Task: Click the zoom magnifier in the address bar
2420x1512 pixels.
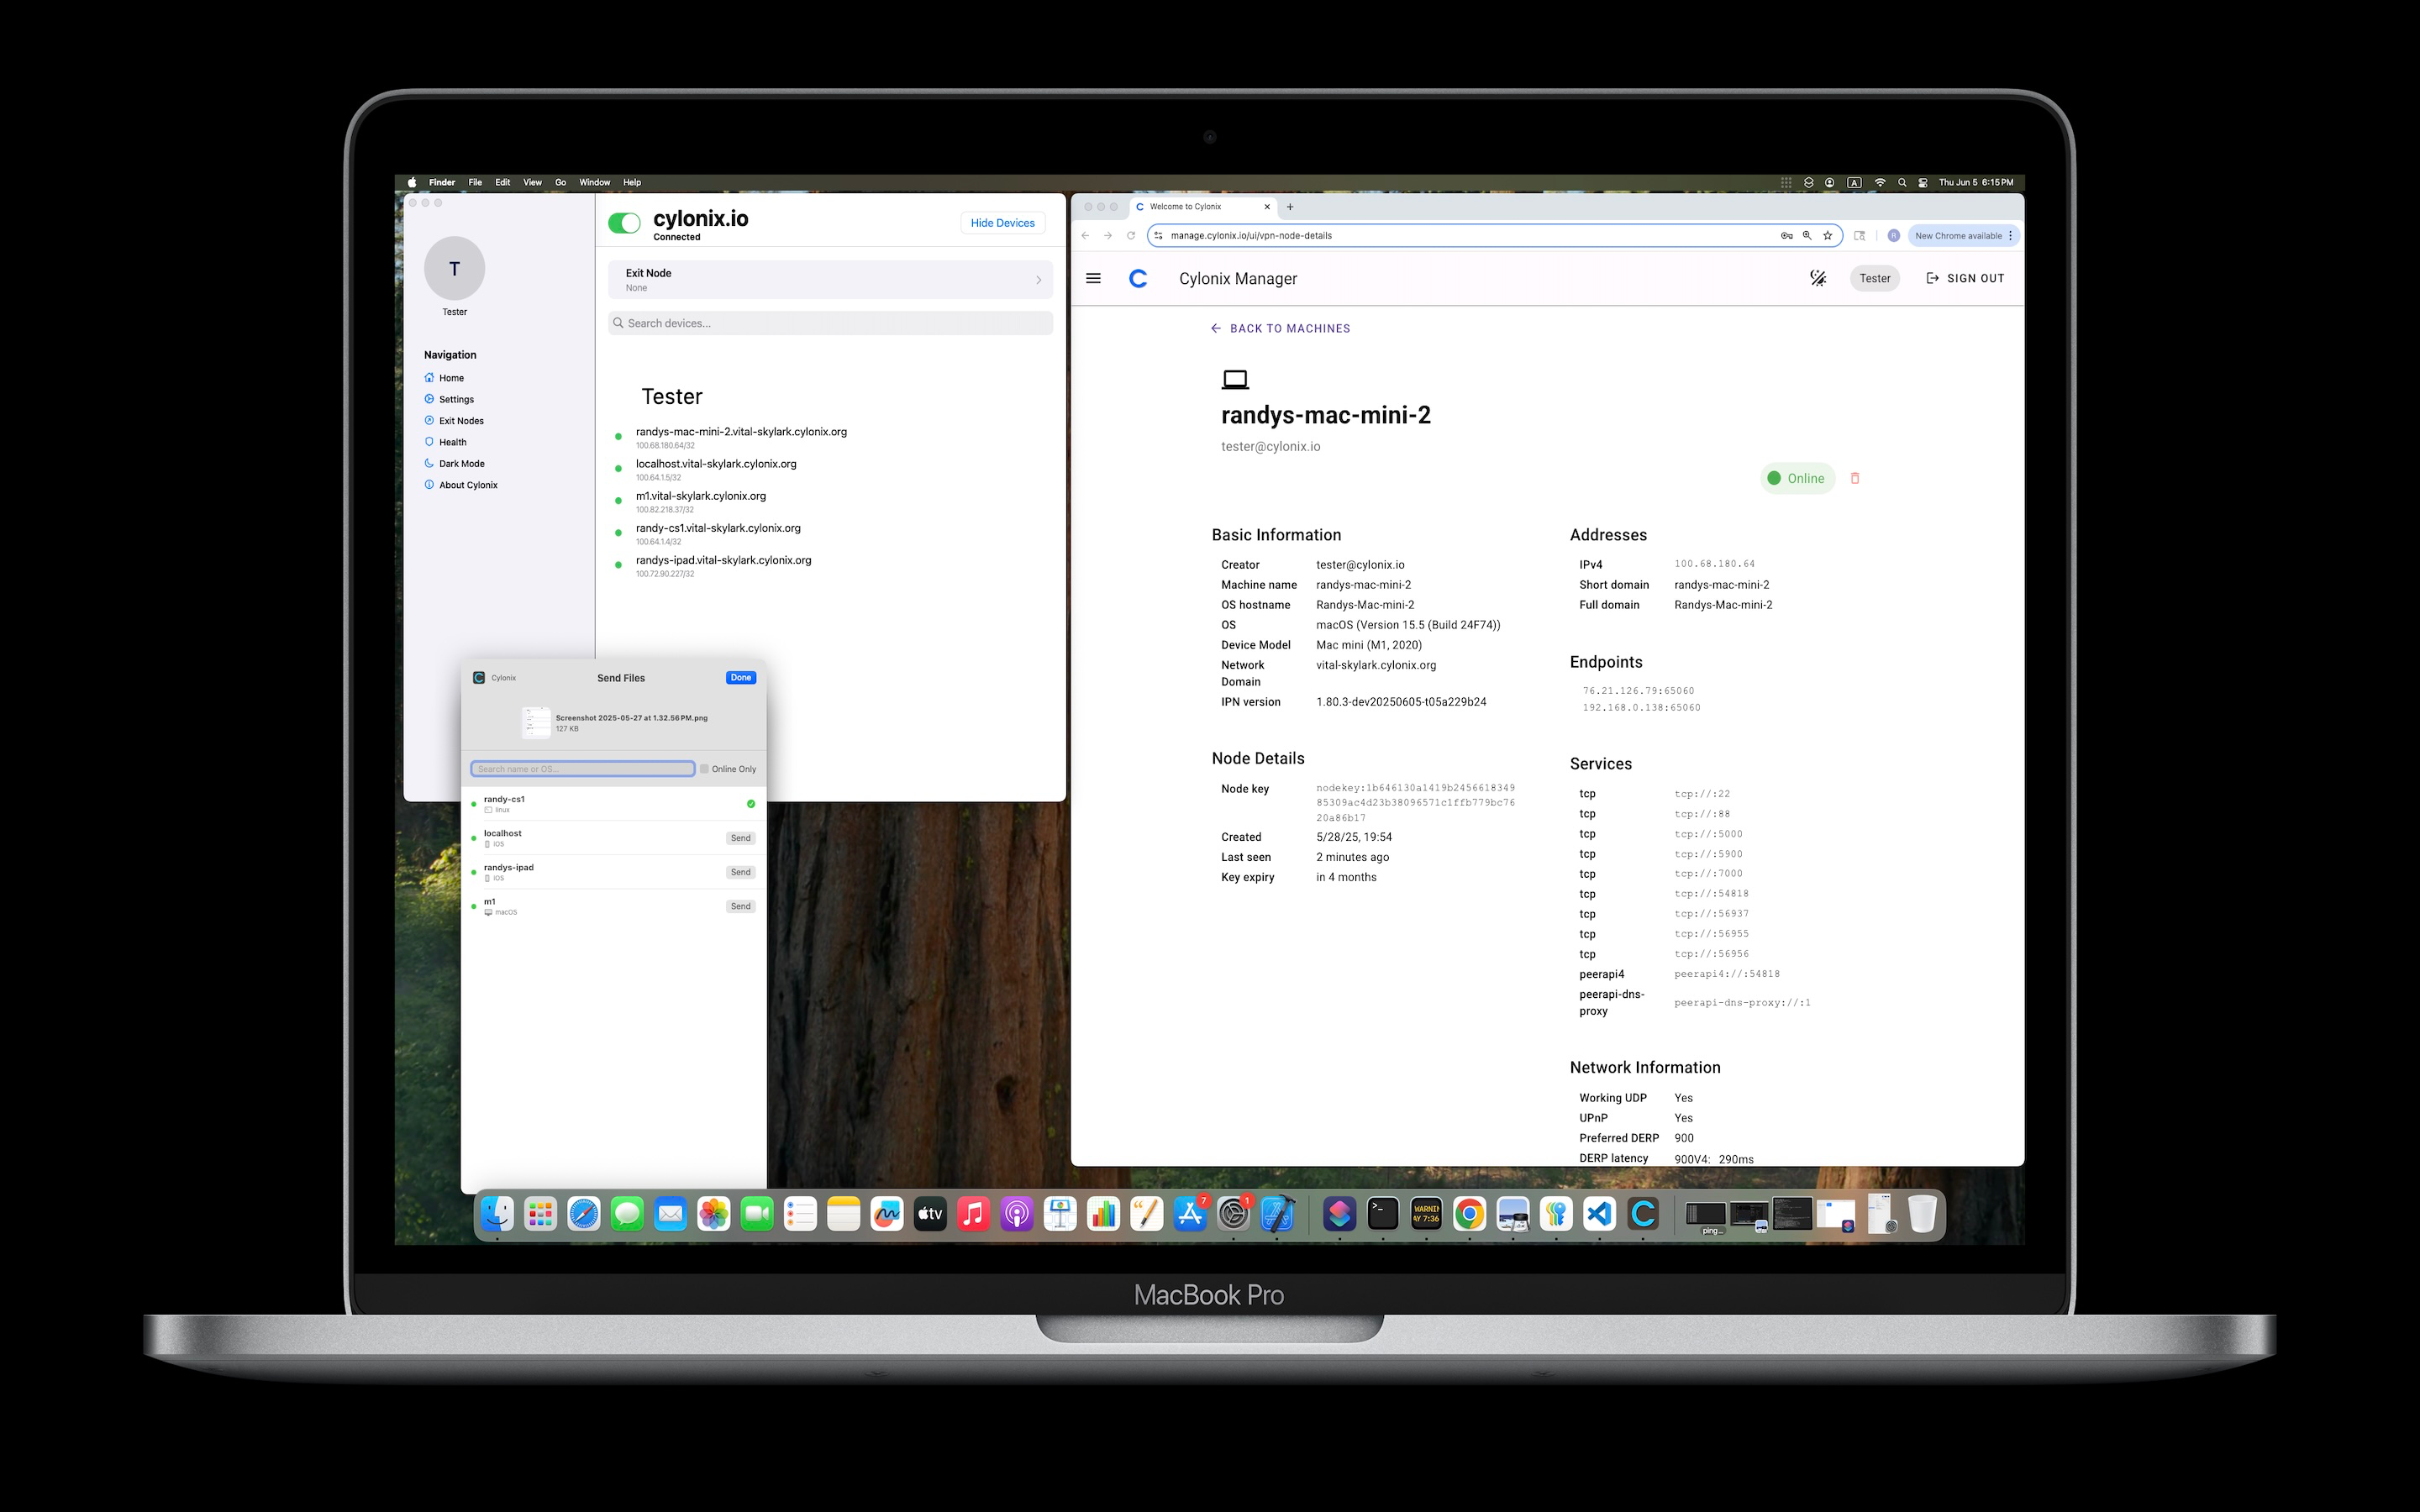Action: coord(1807,236)
